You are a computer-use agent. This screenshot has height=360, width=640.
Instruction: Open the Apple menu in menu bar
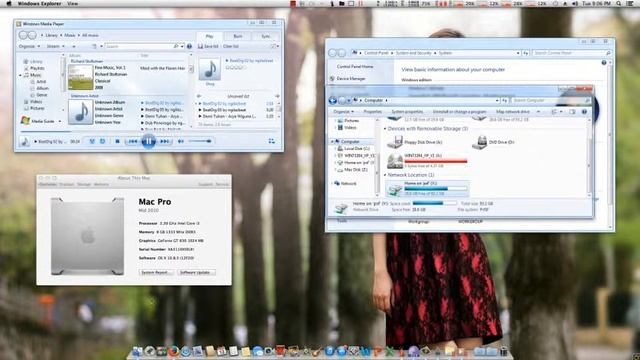coord(9,4)
